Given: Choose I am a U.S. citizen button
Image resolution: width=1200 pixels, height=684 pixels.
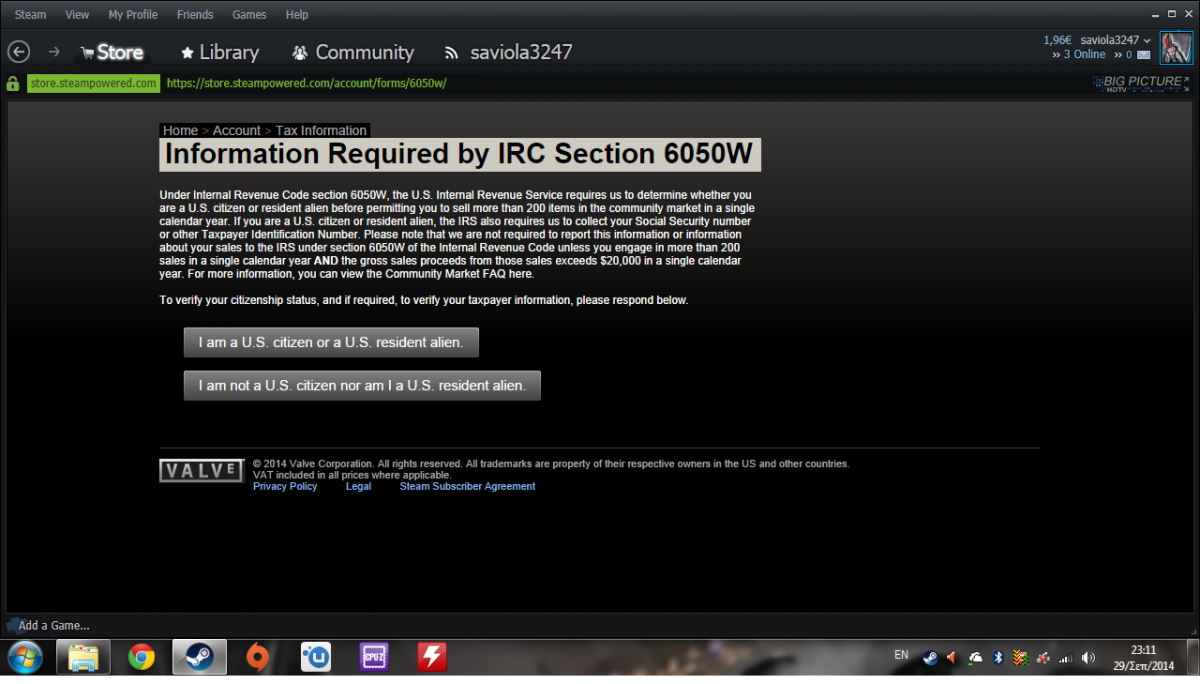Looking at the screenshot, I should tap(331, 342).
